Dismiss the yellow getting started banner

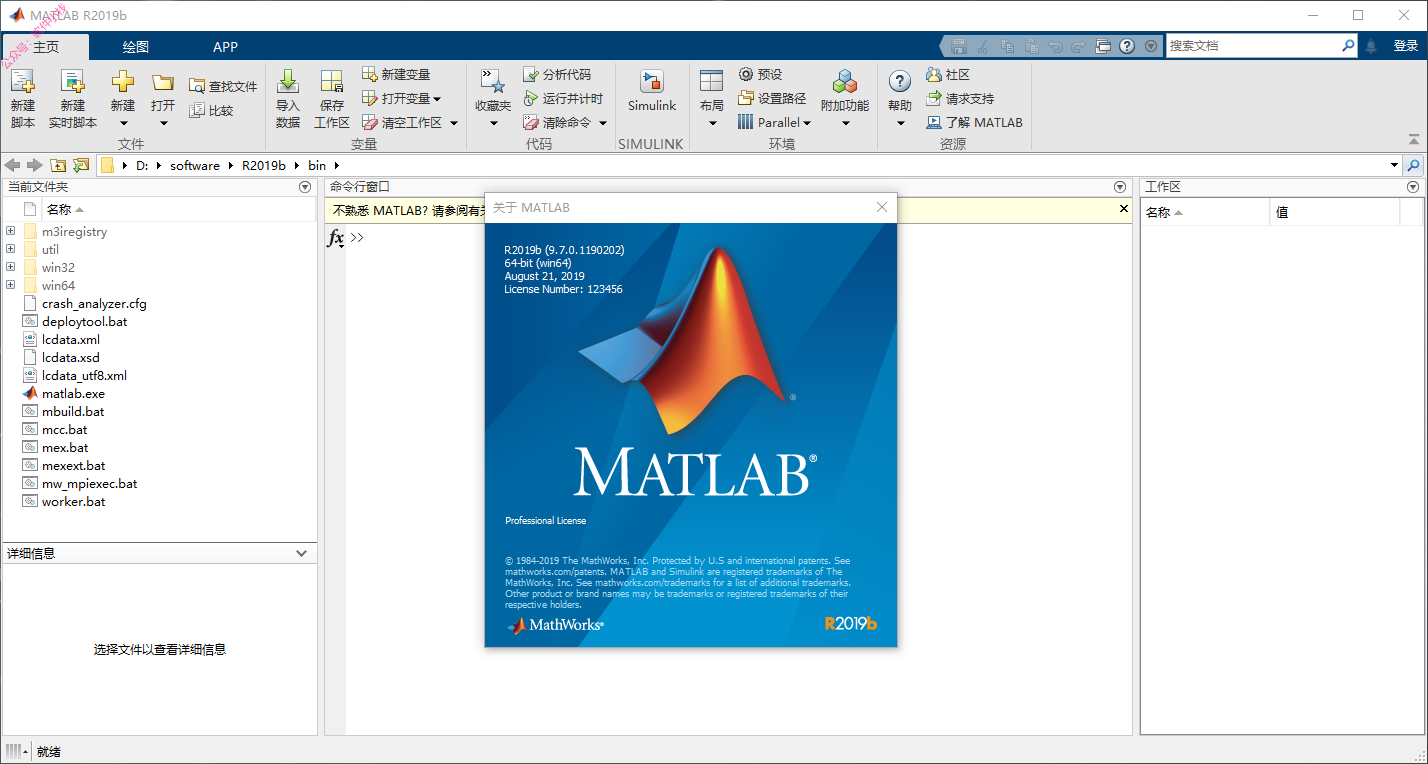pos(1123,210)
